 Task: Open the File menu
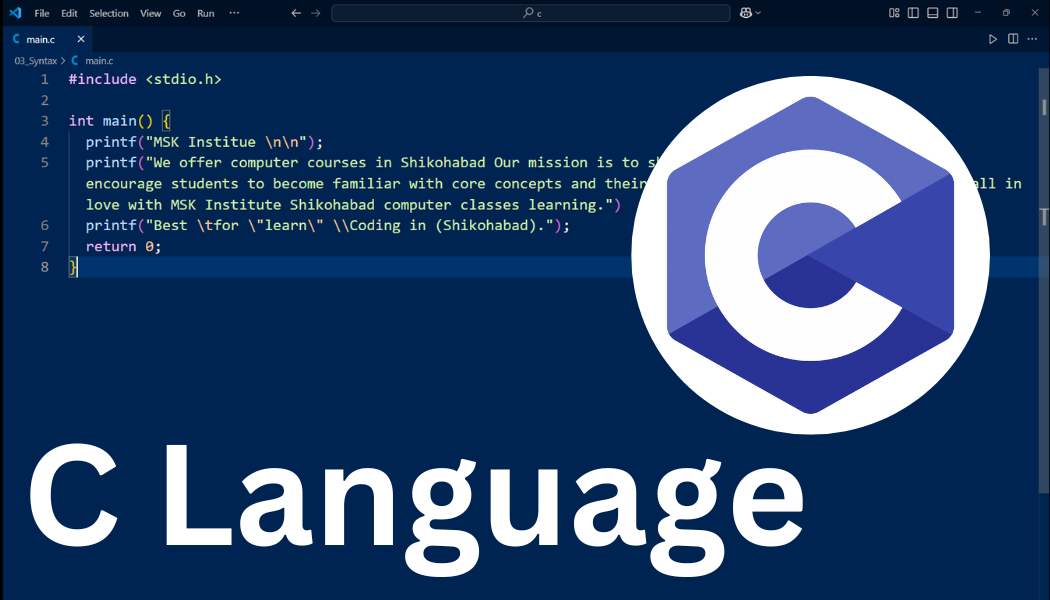(x=42, y=13)
